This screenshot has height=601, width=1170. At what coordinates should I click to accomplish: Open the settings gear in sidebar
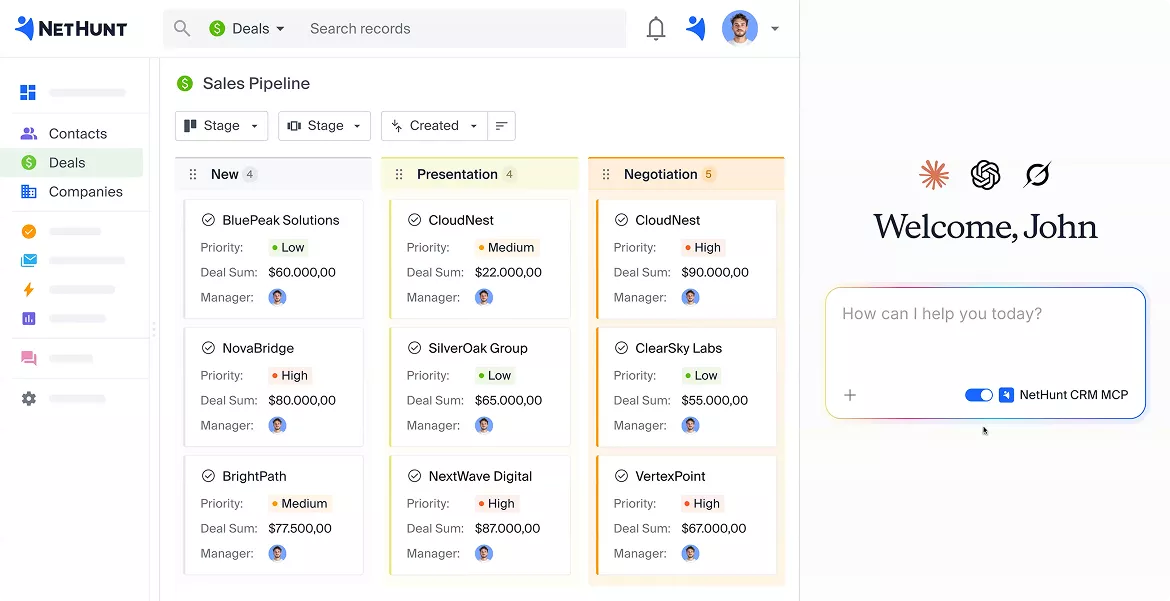pyautogui.click(x=28, y=399)
